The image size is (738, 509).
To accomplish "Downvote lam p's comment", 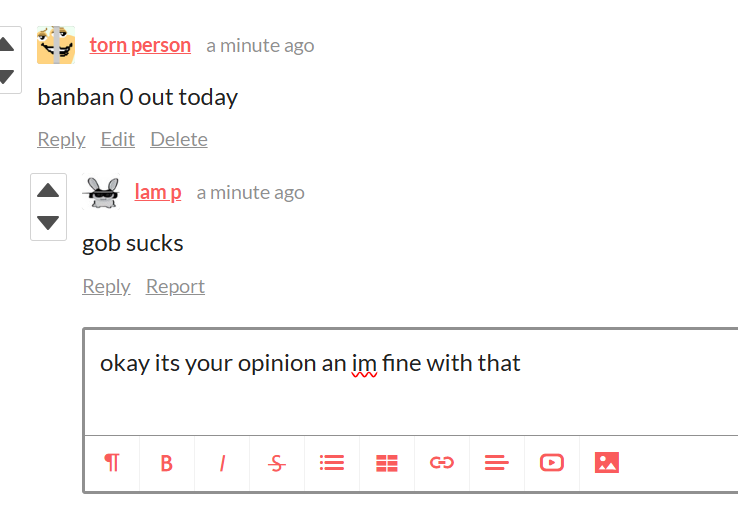I will pos(48,222).
